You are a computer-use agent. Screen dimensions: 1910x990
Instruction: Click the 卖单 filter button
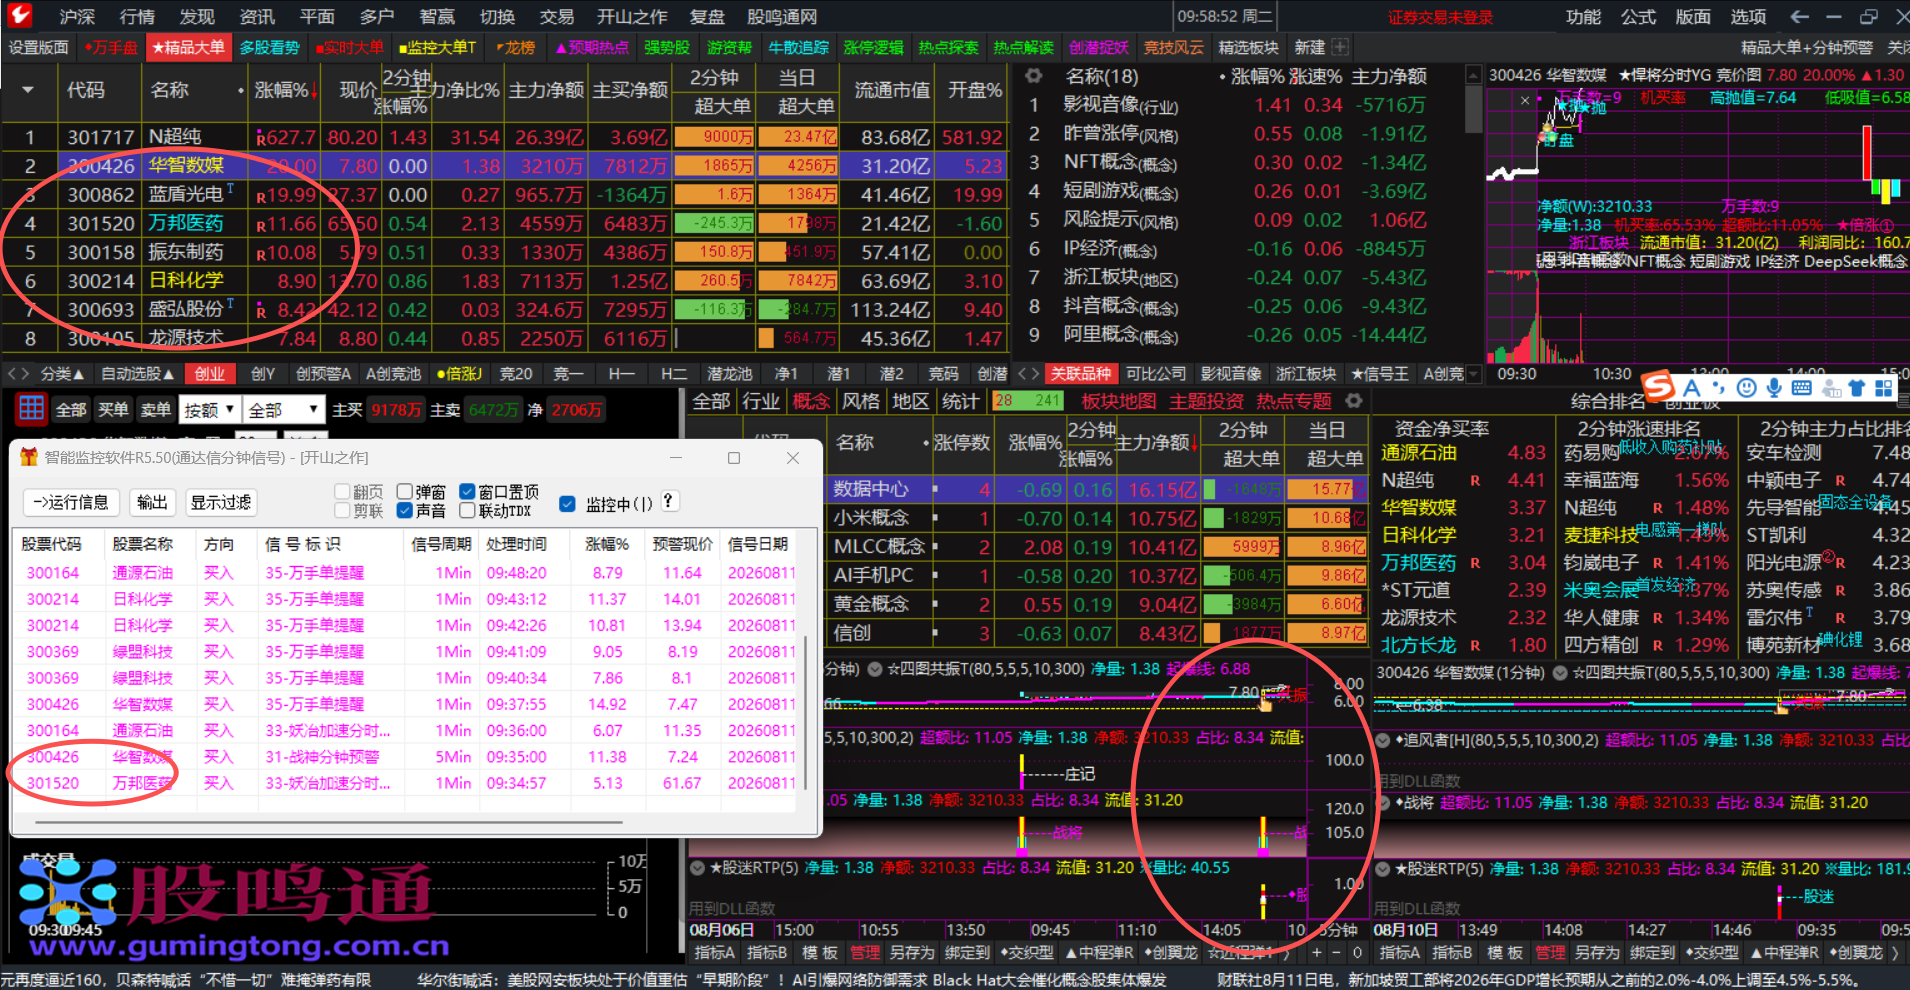[155, 410]
